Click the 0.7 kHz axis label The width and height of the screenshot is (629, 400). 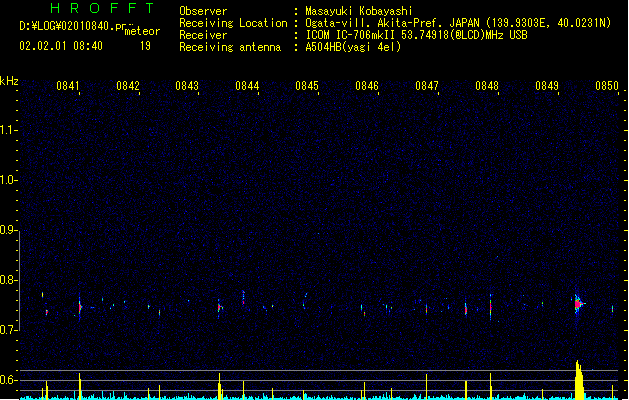click(8, 330)
